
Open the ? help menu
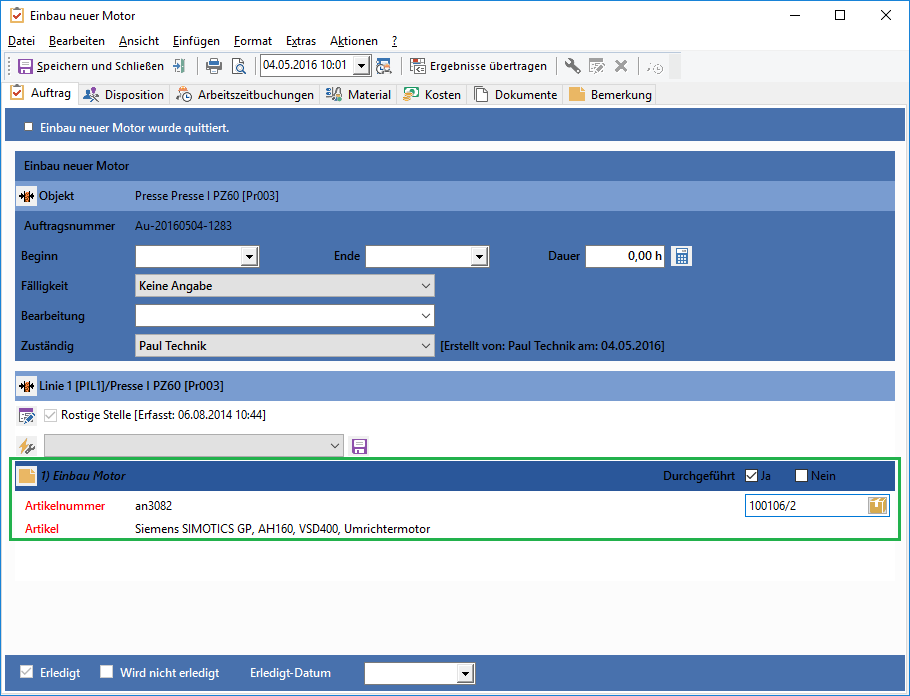[x=395, y=41]
